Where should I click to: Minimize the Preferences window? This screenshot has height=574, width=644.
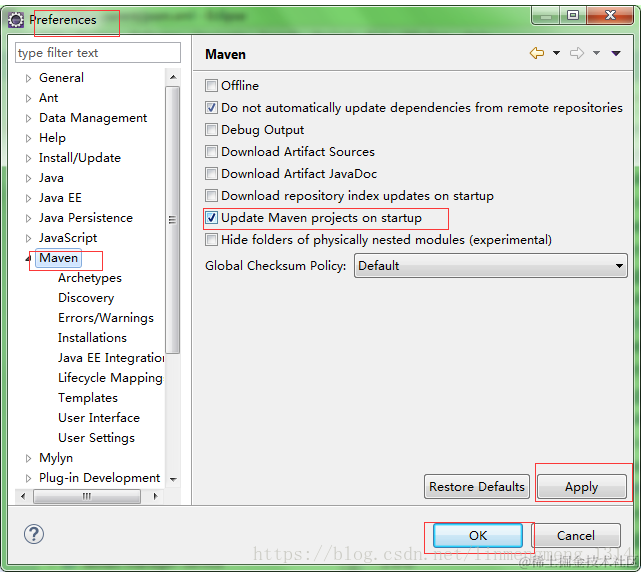[547, 16]
